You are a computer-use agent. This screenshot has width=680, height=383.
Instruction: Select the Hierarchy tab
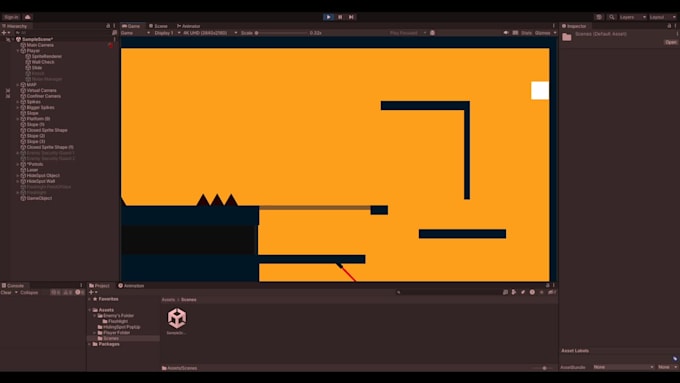point(14,26)
